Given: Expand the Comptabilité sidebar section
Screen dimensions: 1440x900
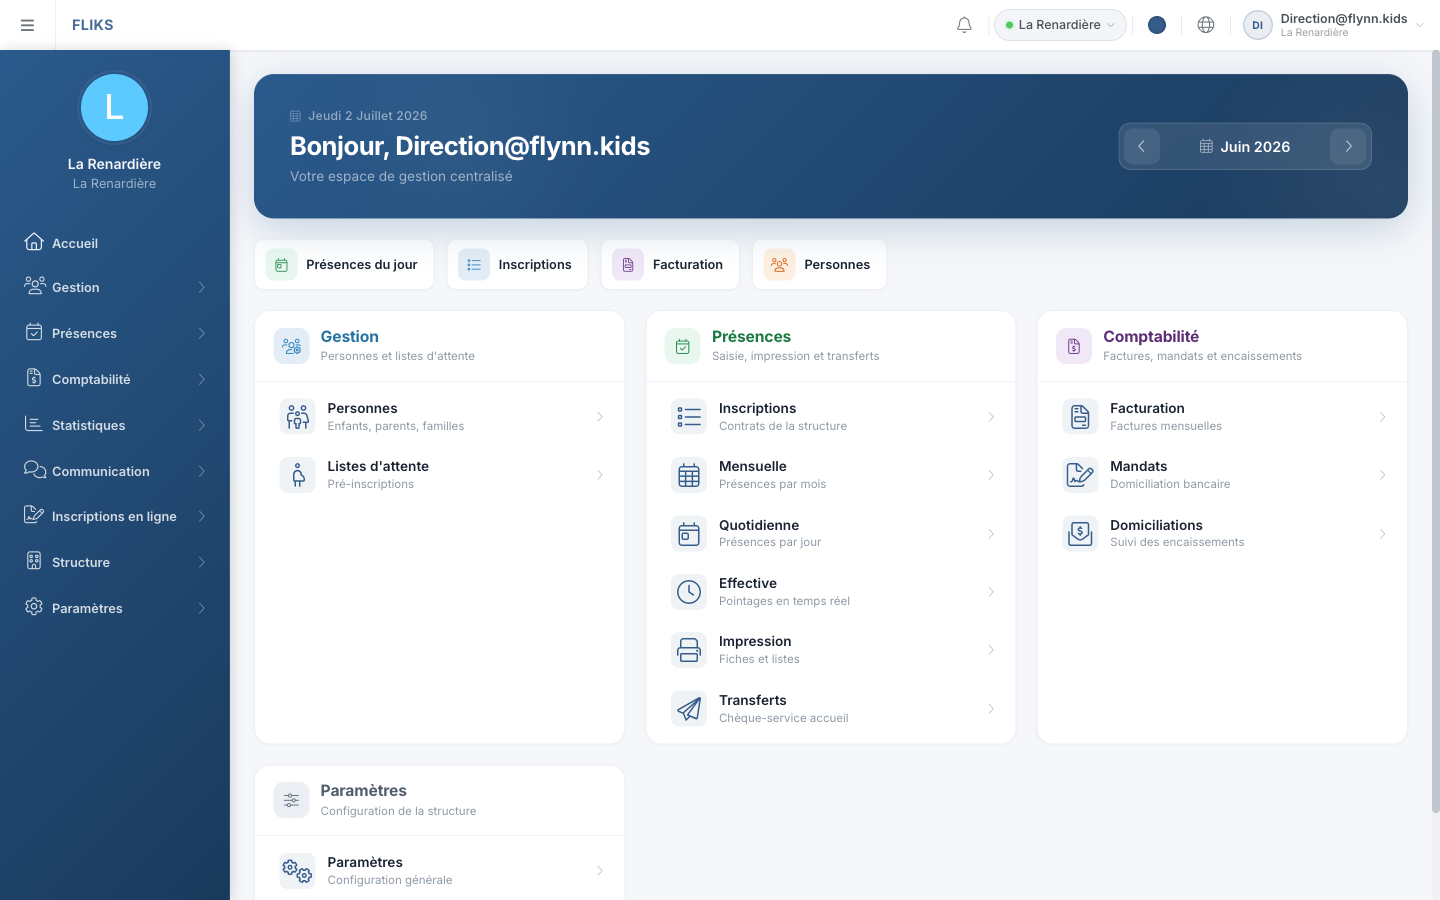Looking at the screenshot, I should 115,379.
